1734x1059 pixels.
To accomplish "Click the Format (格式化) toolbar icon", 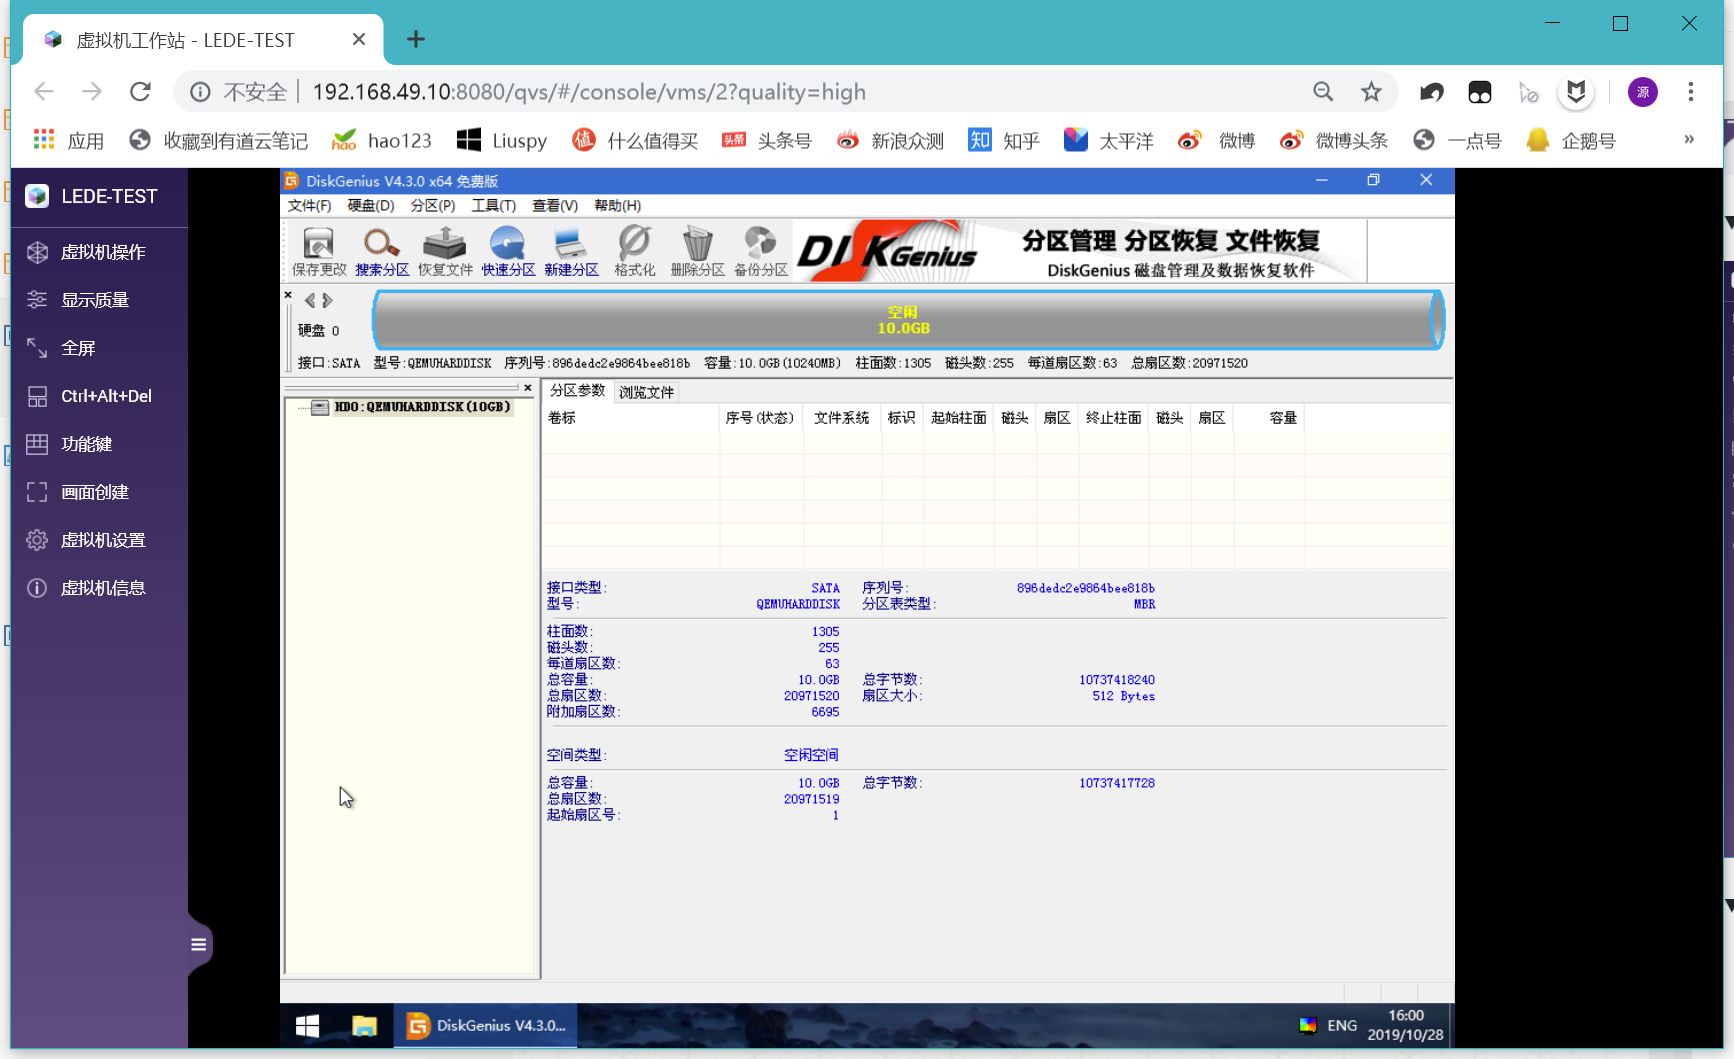I will coord(634,251).
